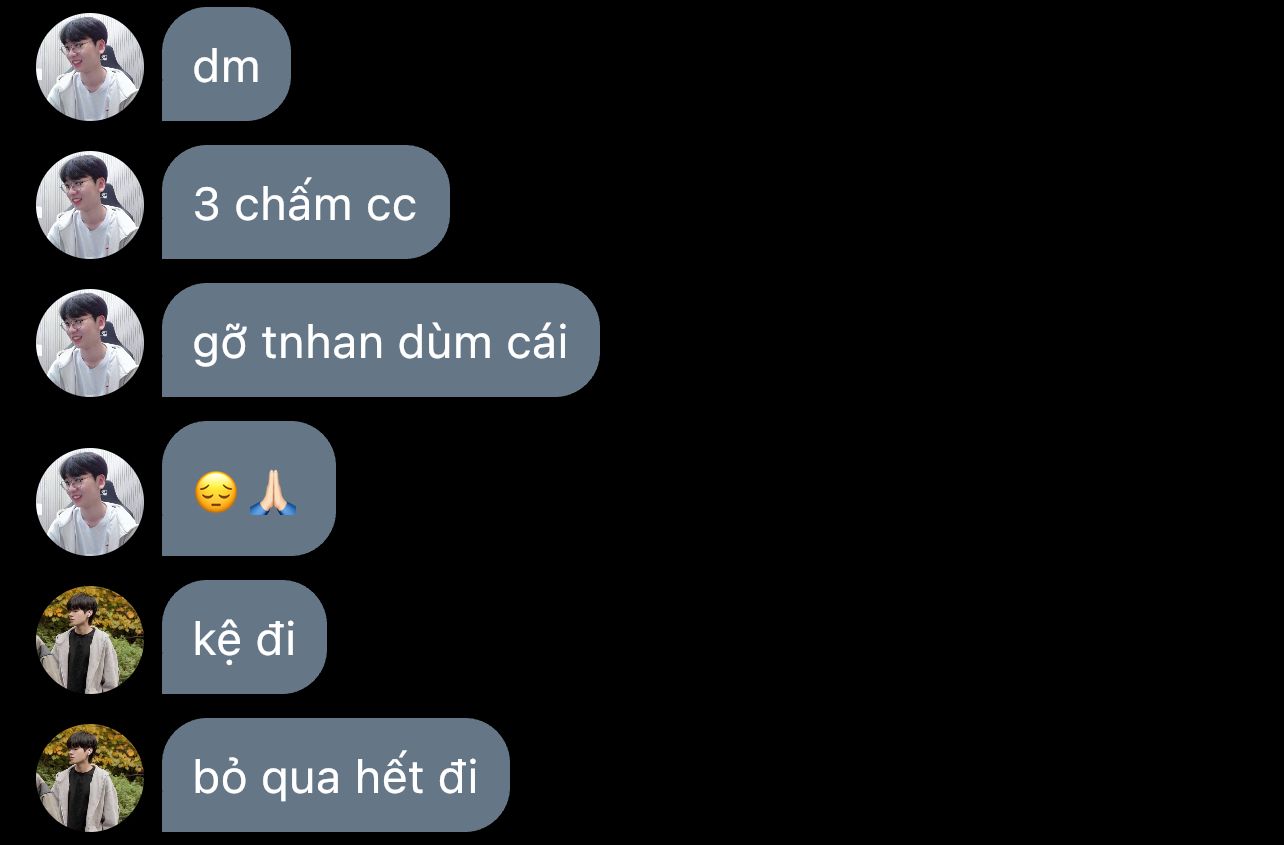Click the pensive face emoji
Image resolution: width=1284 pixels, height=845 pixels.
216,493
